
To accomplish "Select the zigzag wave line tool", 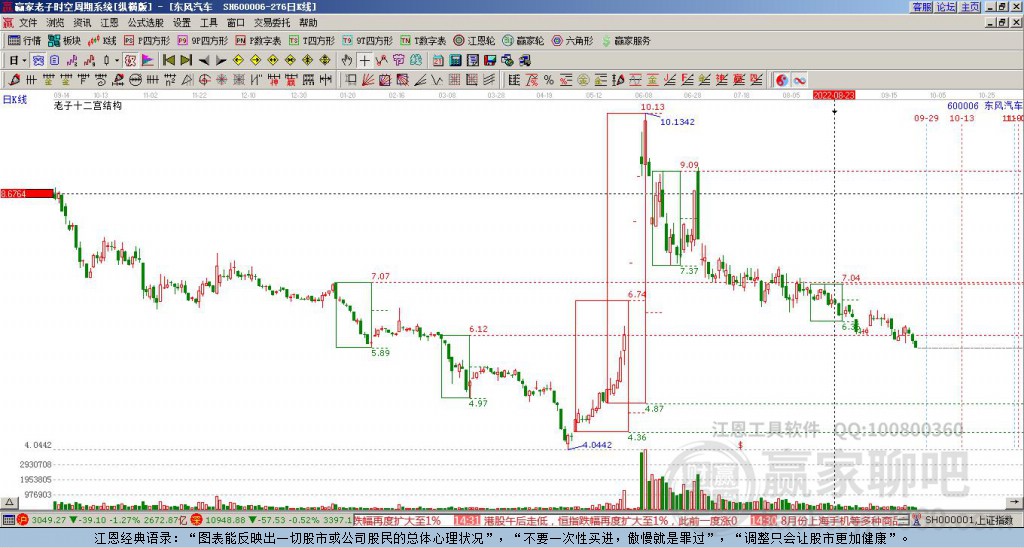I will [x=436, y=80].
